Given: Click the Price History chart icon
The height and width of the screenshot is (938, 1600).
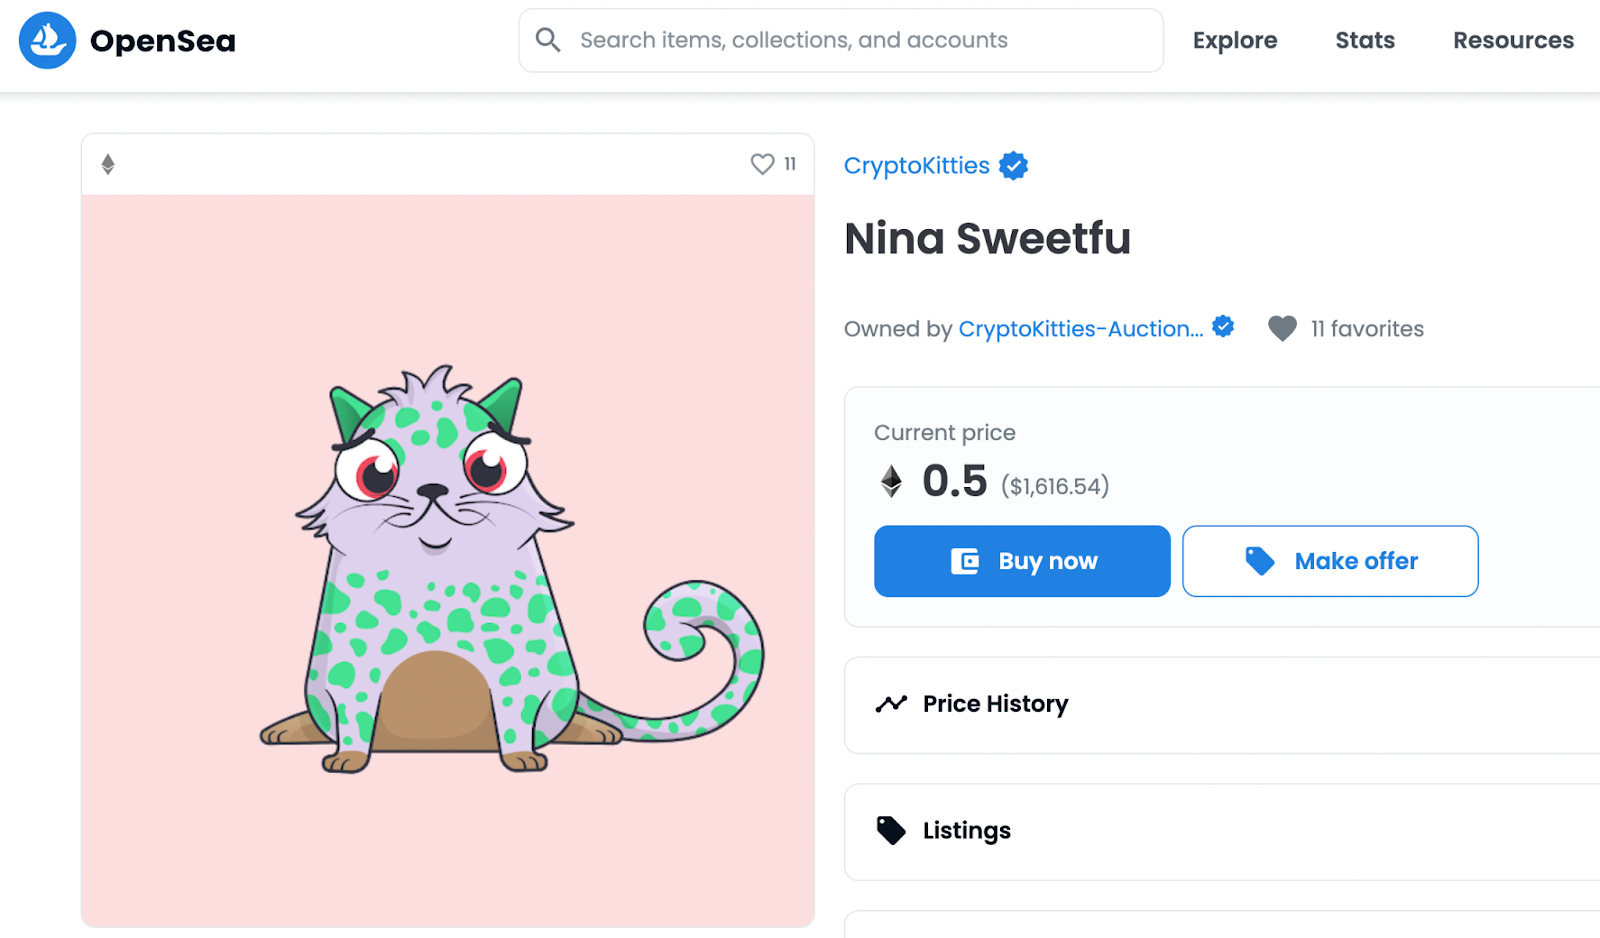Looking at the screenshot, I should [891, 704].
